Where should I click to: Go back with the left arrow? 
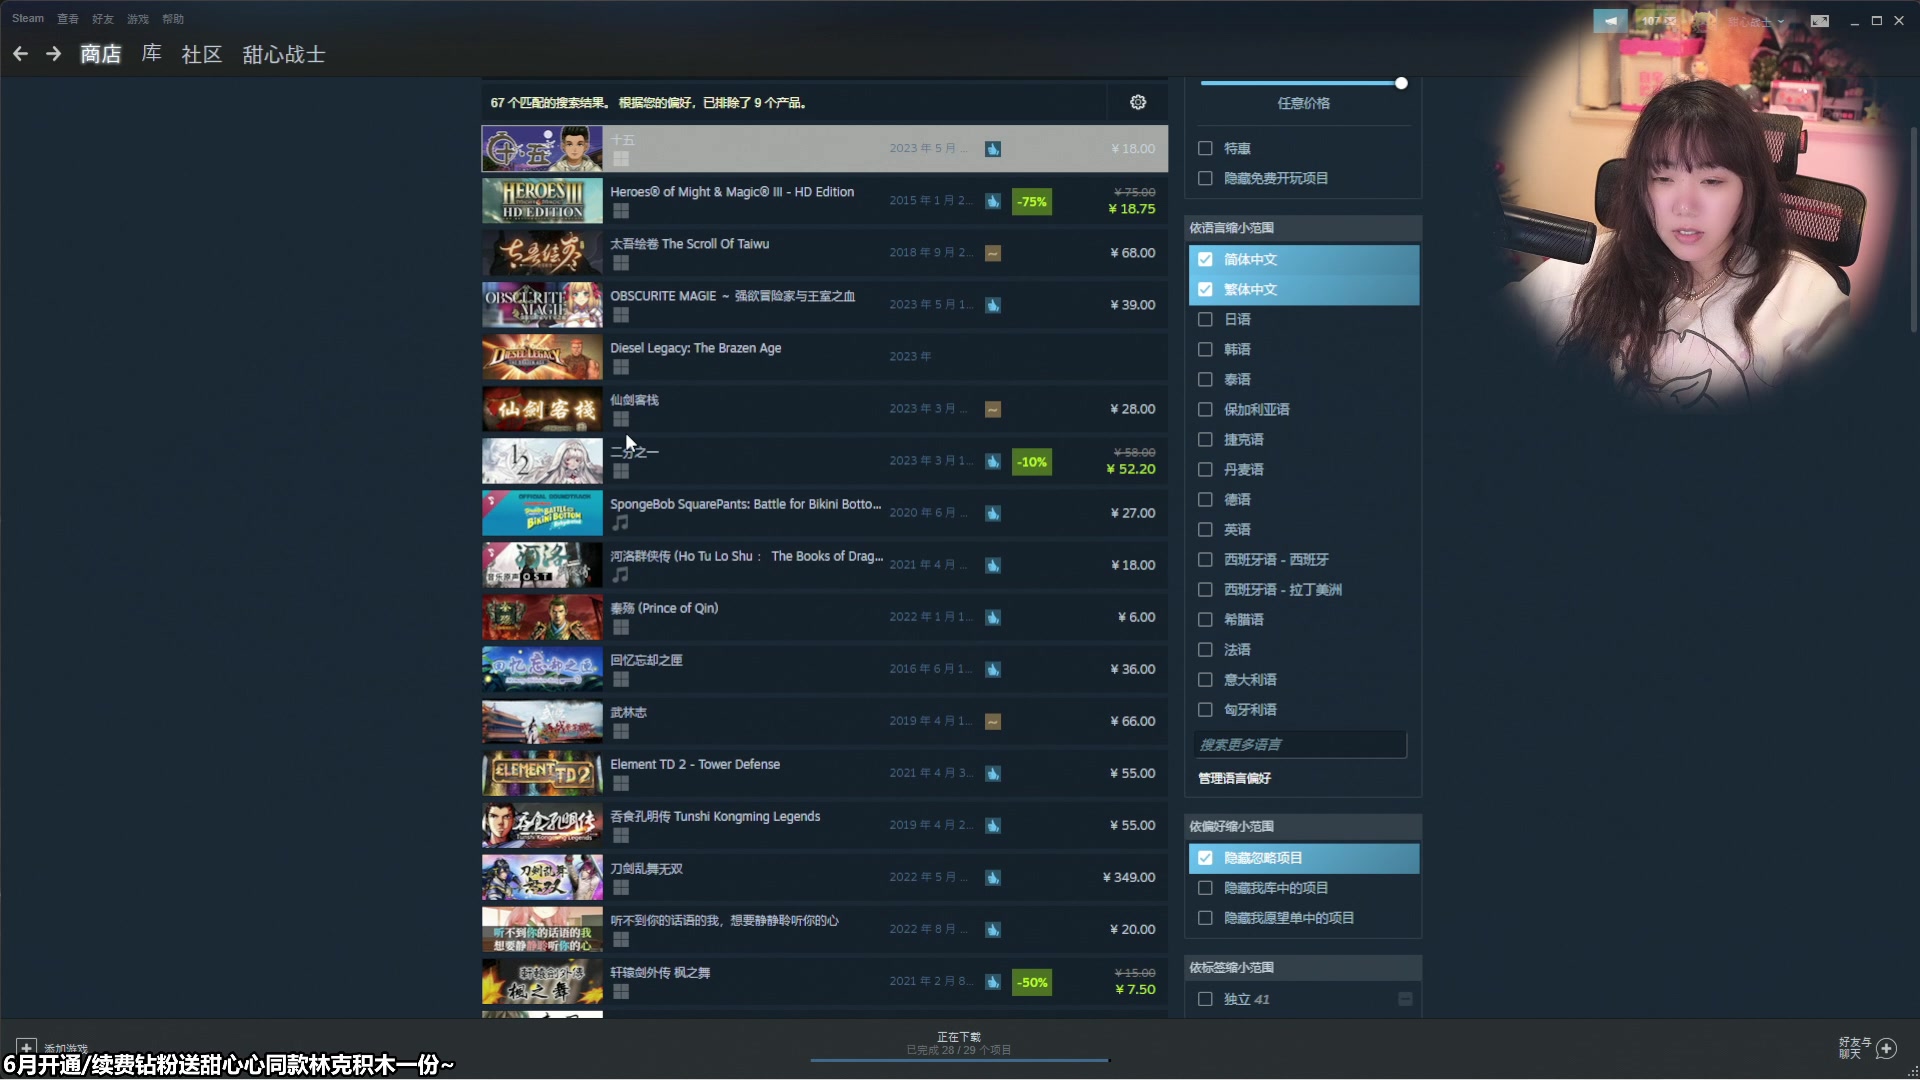(20, 54)
